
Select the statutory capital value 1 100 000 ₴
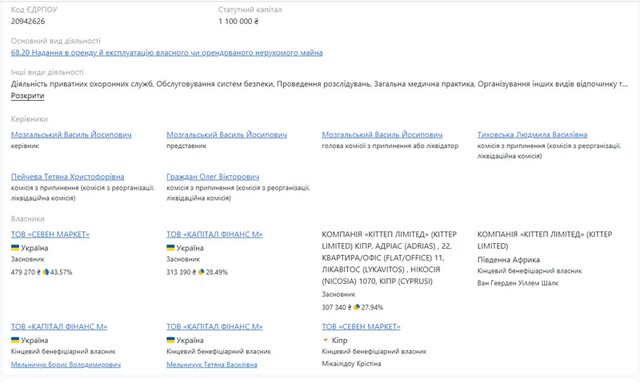tap(238, 21)
